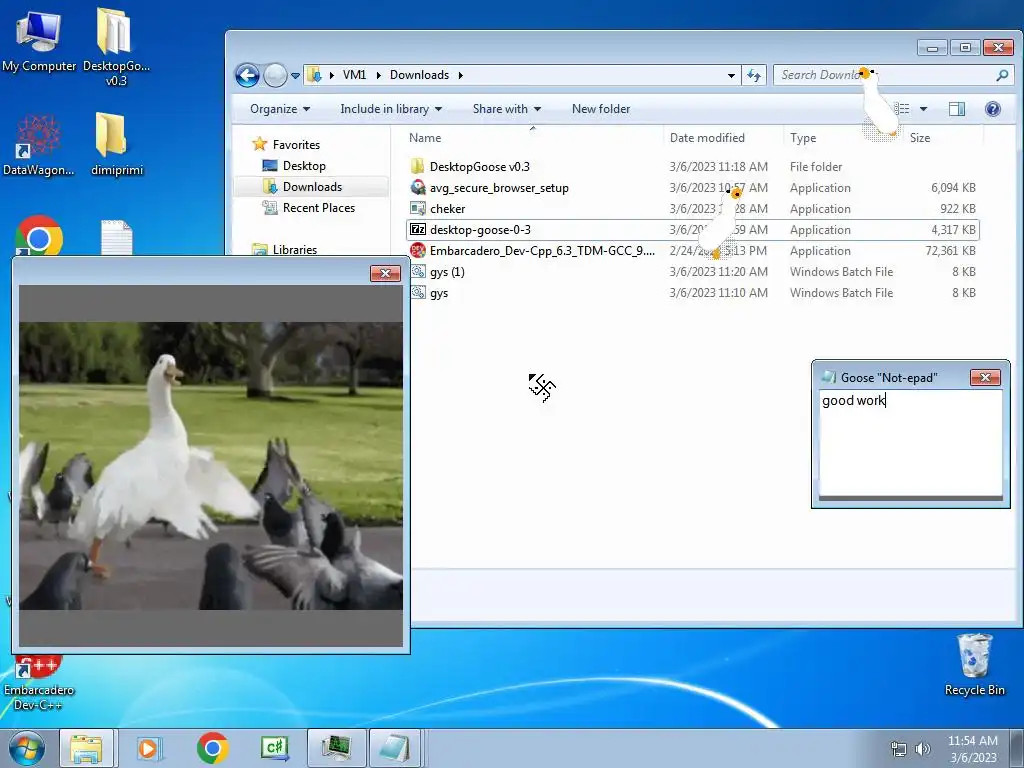Image resolution: width=1024 pixels, height=768 pixels.
Task: Click VM1 in the address path
Action: coord(355,75)
